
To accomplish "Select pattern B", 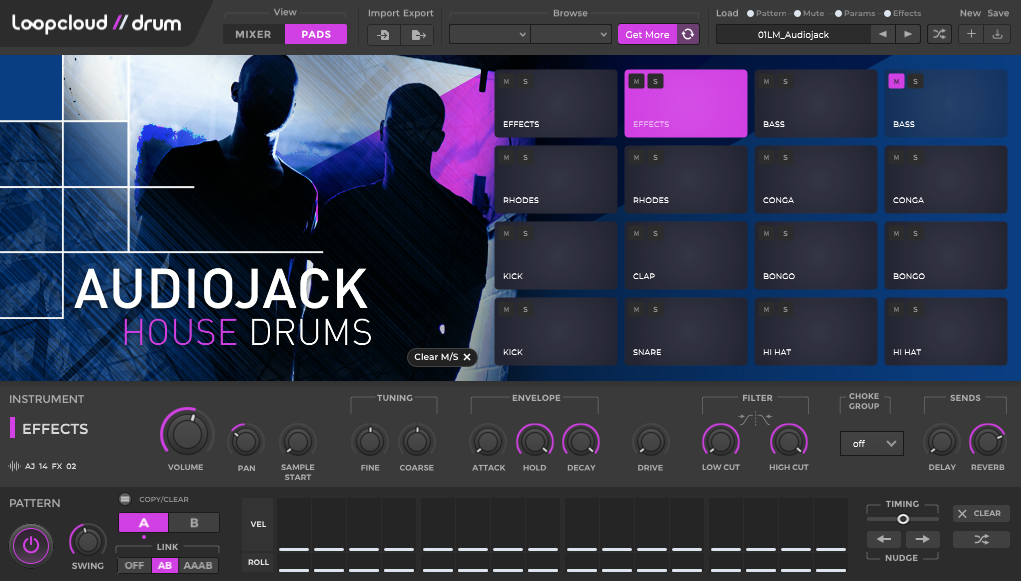I will pyautogui.click(x=194, y=523).
